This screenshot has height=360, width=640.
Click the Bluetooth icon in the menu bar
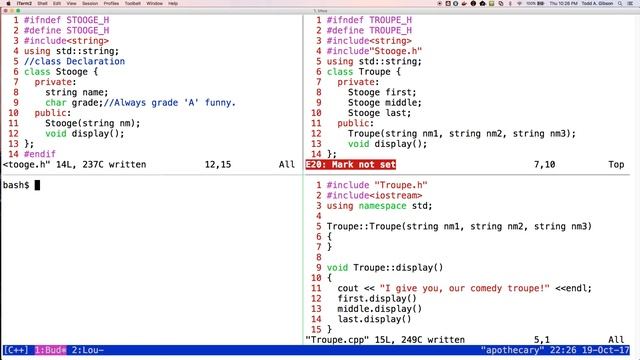(x=510, y=3)
